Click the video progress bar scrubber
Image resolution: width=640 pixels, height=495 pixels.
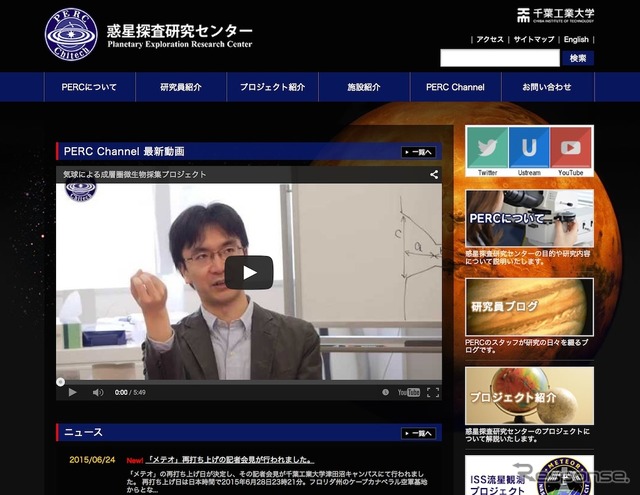coord(60,382)
